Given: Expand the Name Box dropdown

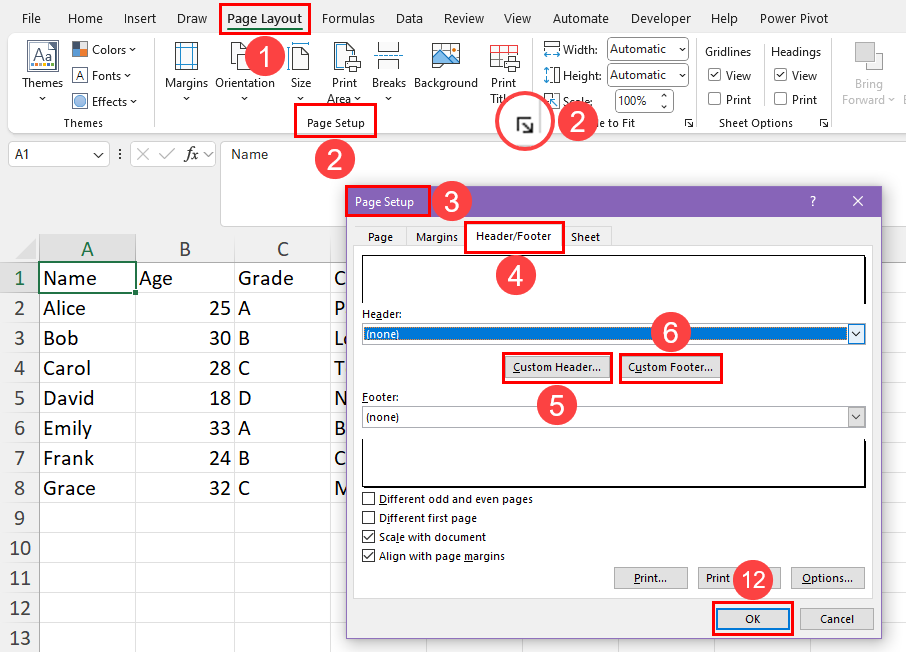Looking at the screenshot, I should pos(98,155).
